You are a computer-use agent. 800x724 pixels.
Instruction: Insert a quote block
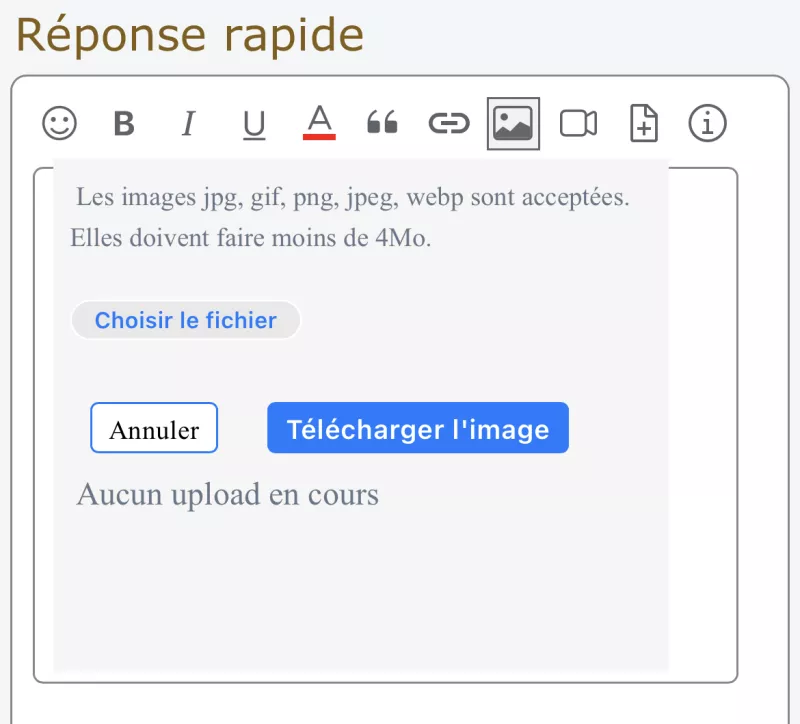(x=382, y=123)
